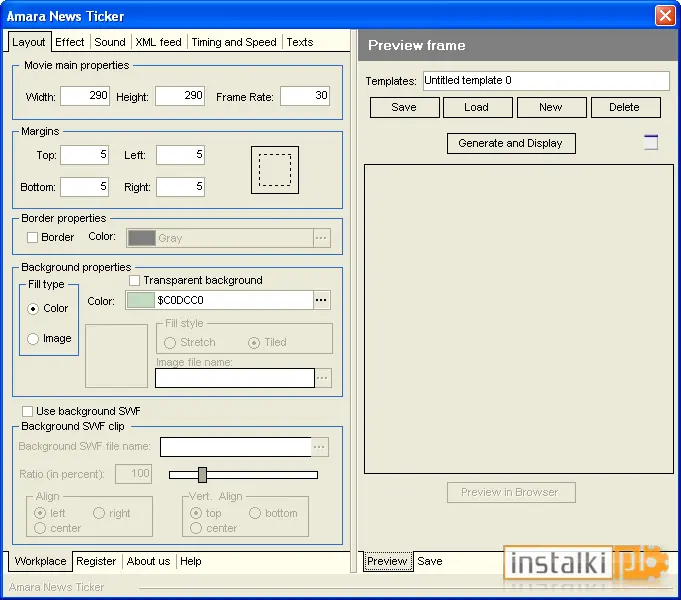Select center vertical align radio
Image resolution: width=681 pixels, height=600 pixels.
tap(196, 528)
